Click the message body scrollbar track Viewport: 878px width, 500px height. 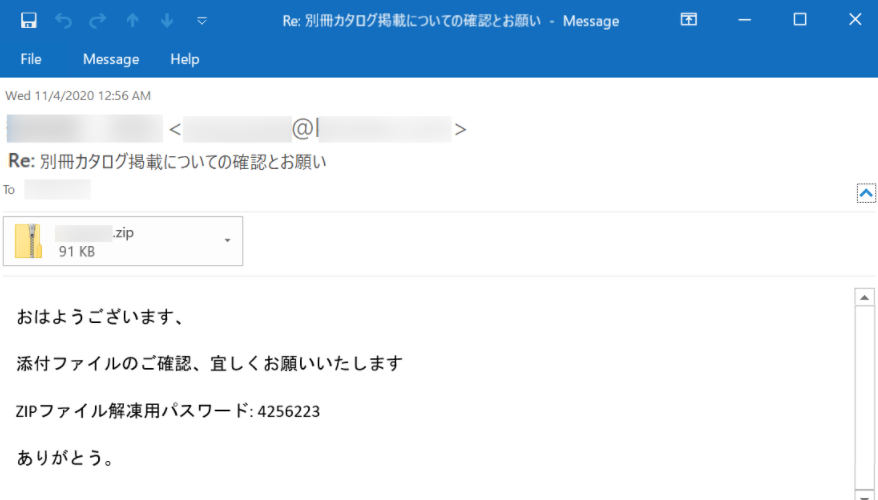865,398
